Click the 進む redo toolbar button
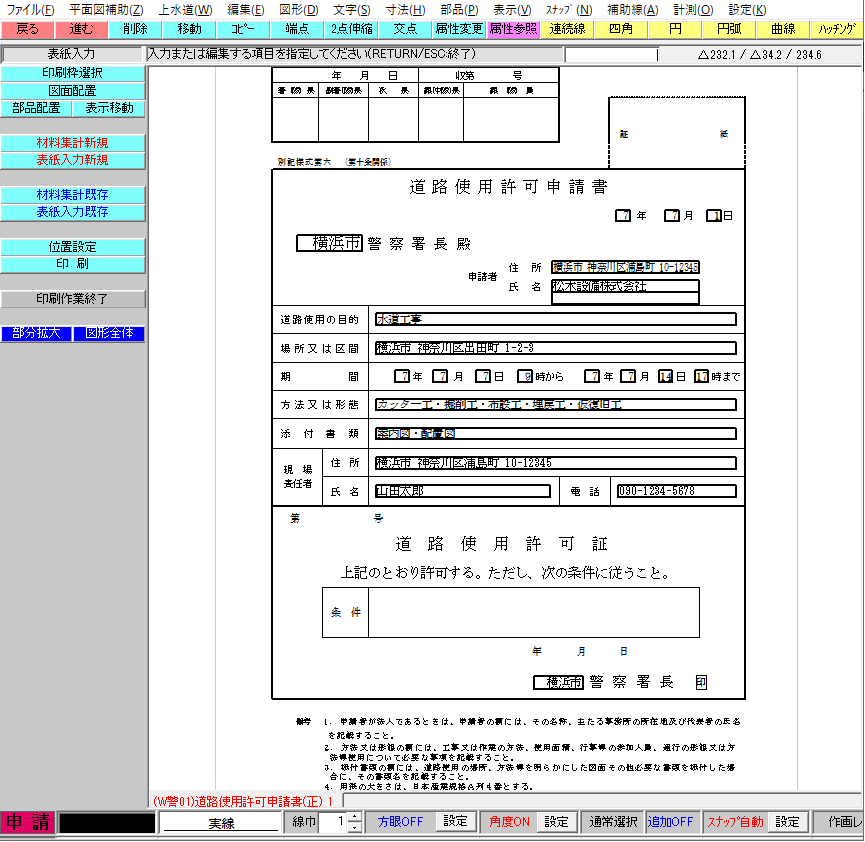The width and height of the screenshot is (865, 842). click(x=82, y=29)
